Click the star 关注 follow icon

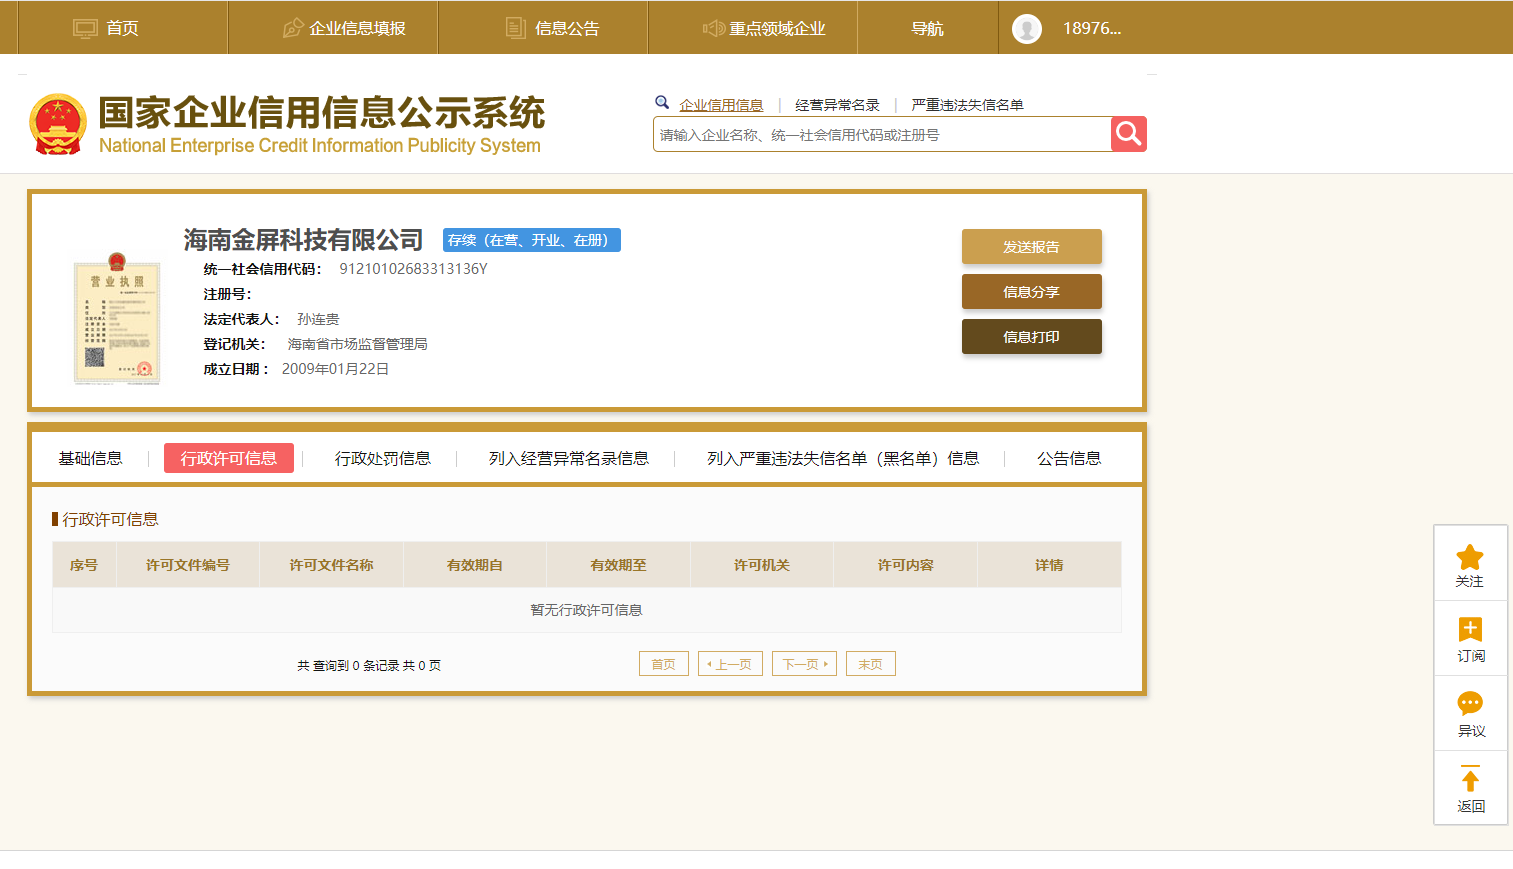pos(1469,558)
